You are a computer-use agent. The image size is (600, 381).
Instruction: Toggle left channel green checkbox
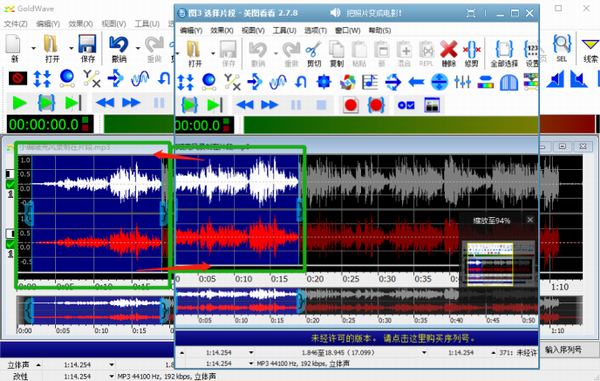pyautogui.click(x=10, y=184)
